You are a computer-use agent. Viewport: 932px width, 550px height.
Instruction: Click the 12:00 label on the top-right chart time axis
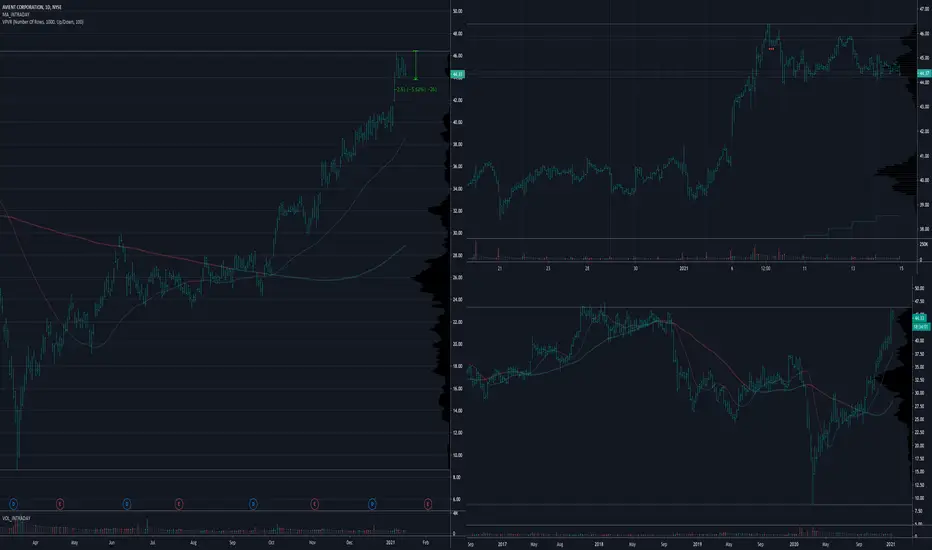(x=766, y=269)
